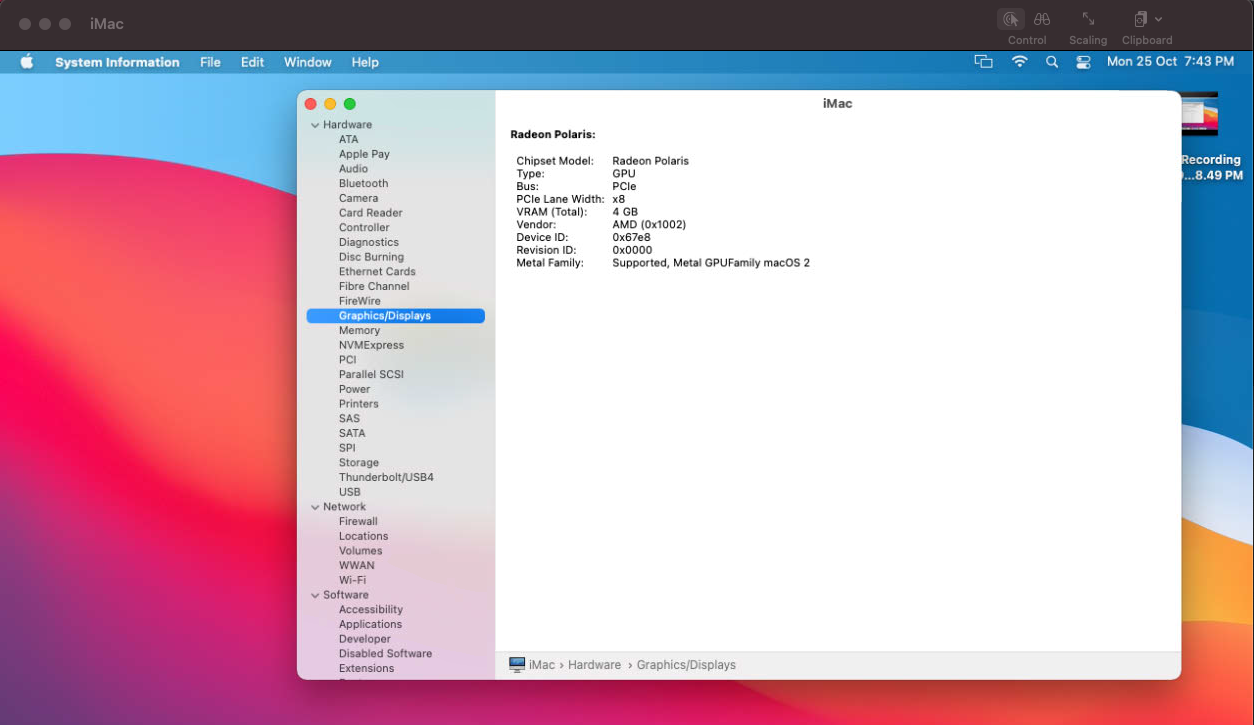Click the Scaling icon
1254x725 pixels.
(x=1088, y=19)
